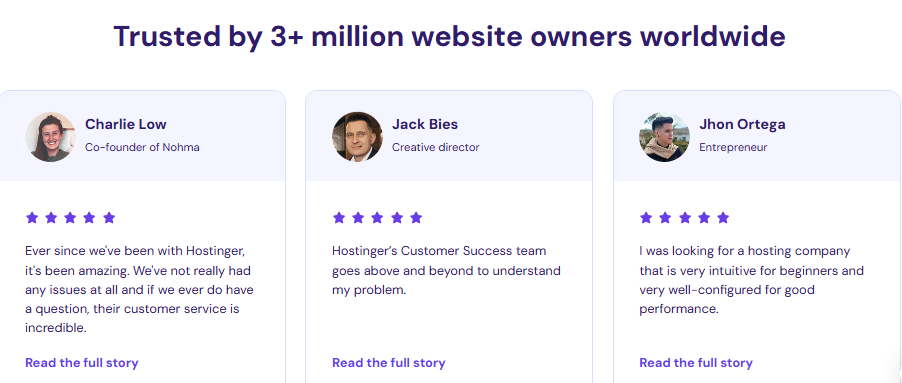
Task: Open Charlie Low's full story link
Action: [82, 363]
